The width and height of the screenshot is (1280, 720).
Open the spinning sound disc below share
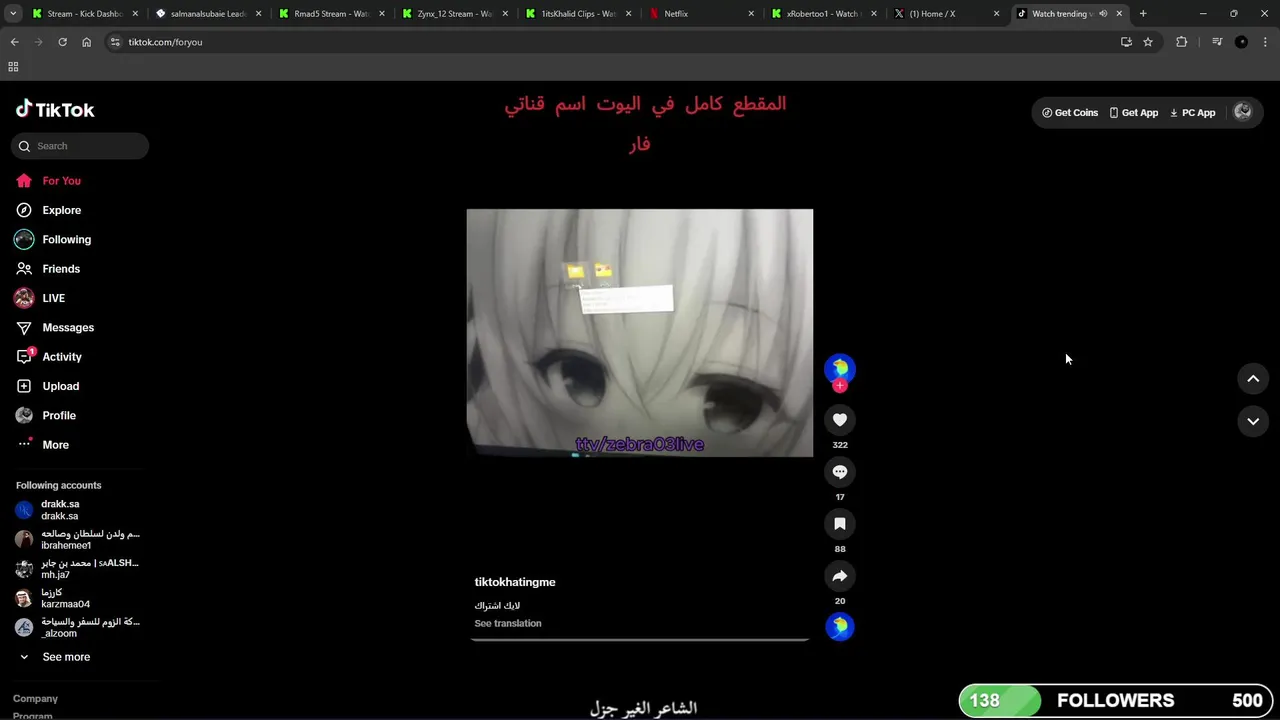pos(840,627)
